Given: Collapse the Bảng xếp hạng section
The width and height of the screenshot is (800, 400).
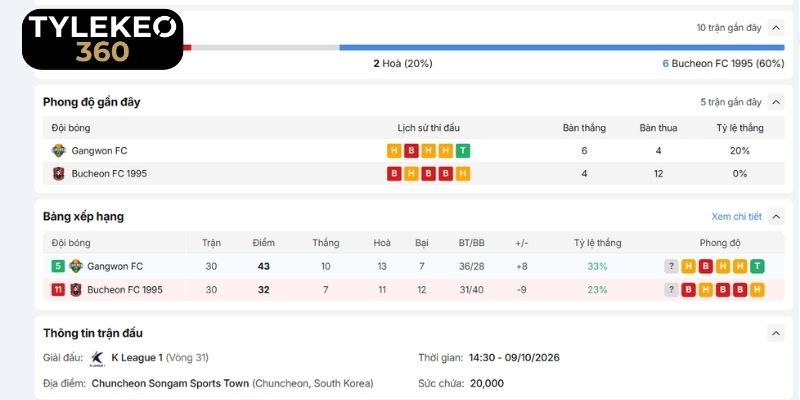Looking at the screenshot, I should (776, 217).
